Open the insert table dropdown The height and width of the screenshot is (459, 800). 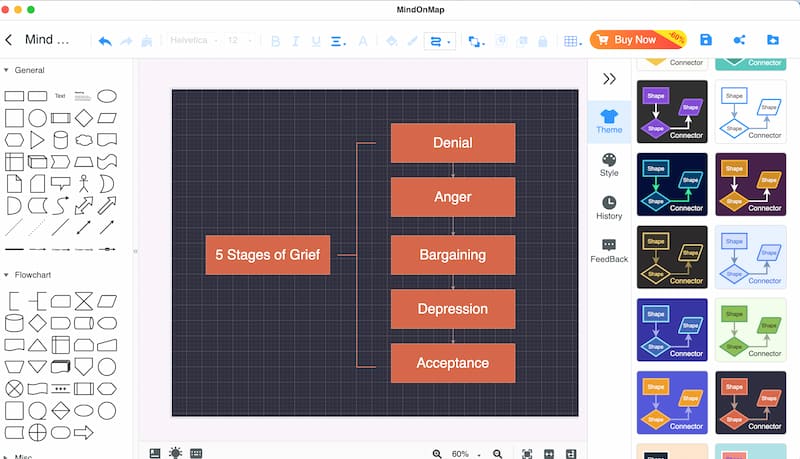[572, 41]
